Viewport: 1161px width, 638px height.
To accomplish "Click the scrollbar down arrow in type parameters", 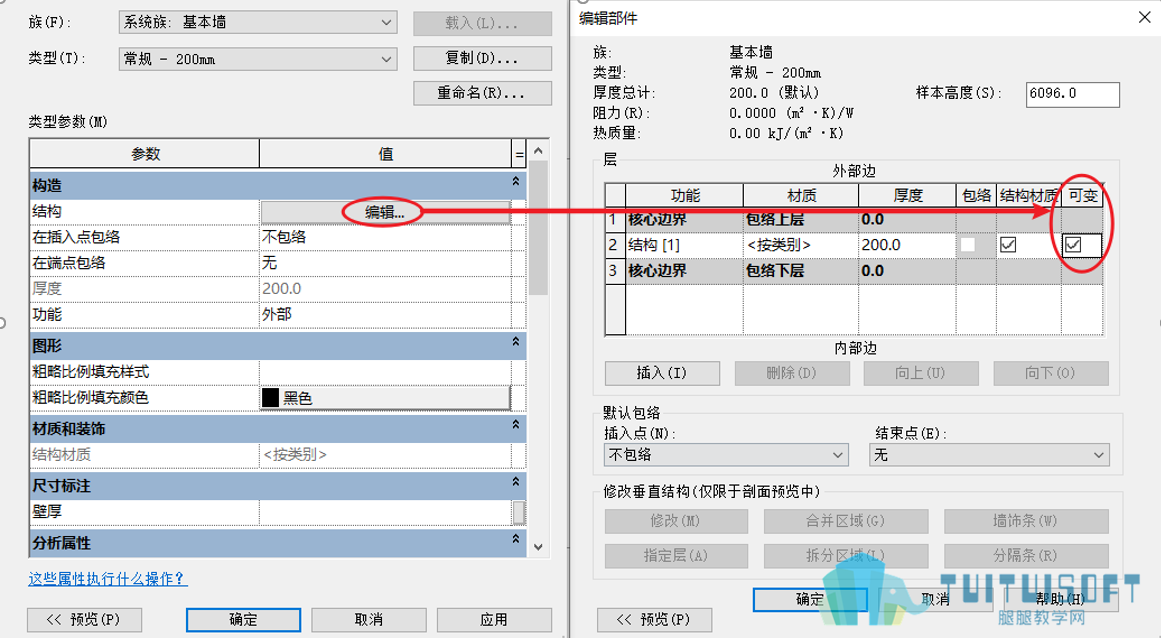I will coord(538,547).
